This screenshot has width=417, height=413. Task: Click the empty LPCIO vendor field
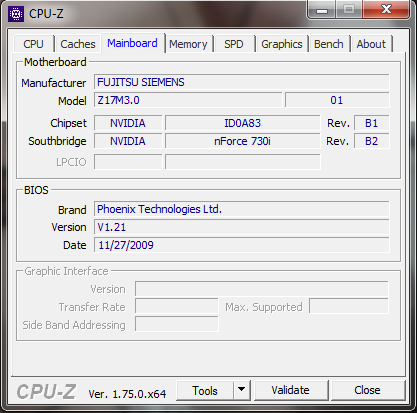pos(128,162)
